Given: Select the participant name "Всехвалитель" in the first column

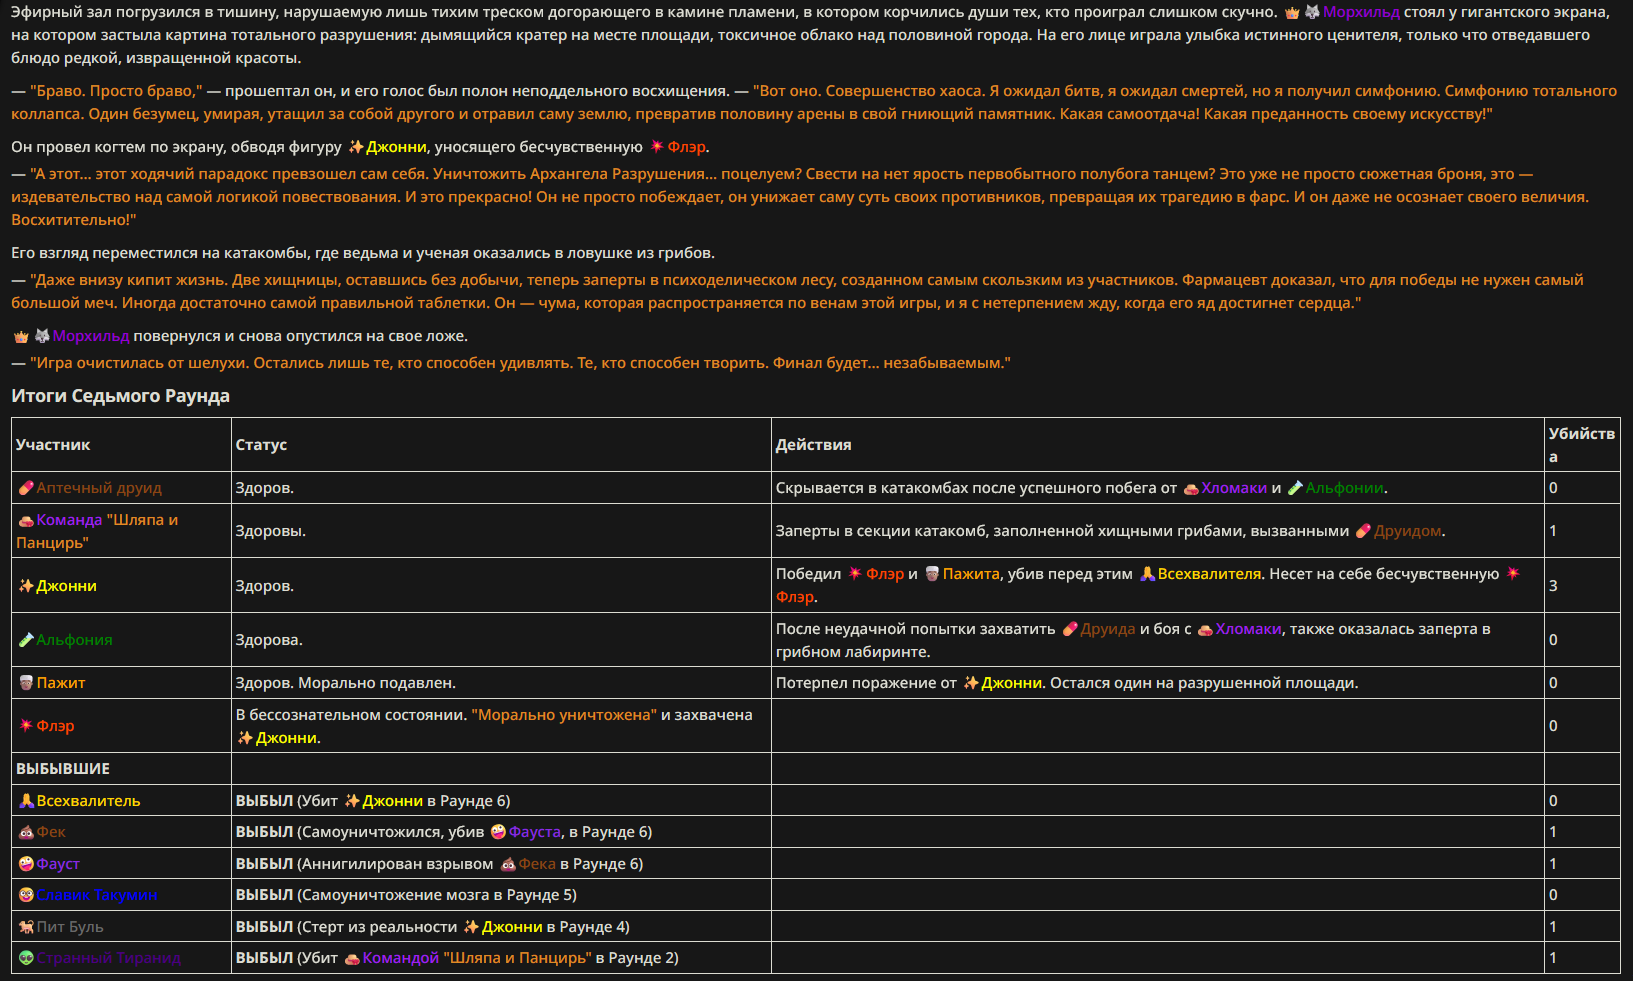Looking at the screenshot, I should click(88, 801).
